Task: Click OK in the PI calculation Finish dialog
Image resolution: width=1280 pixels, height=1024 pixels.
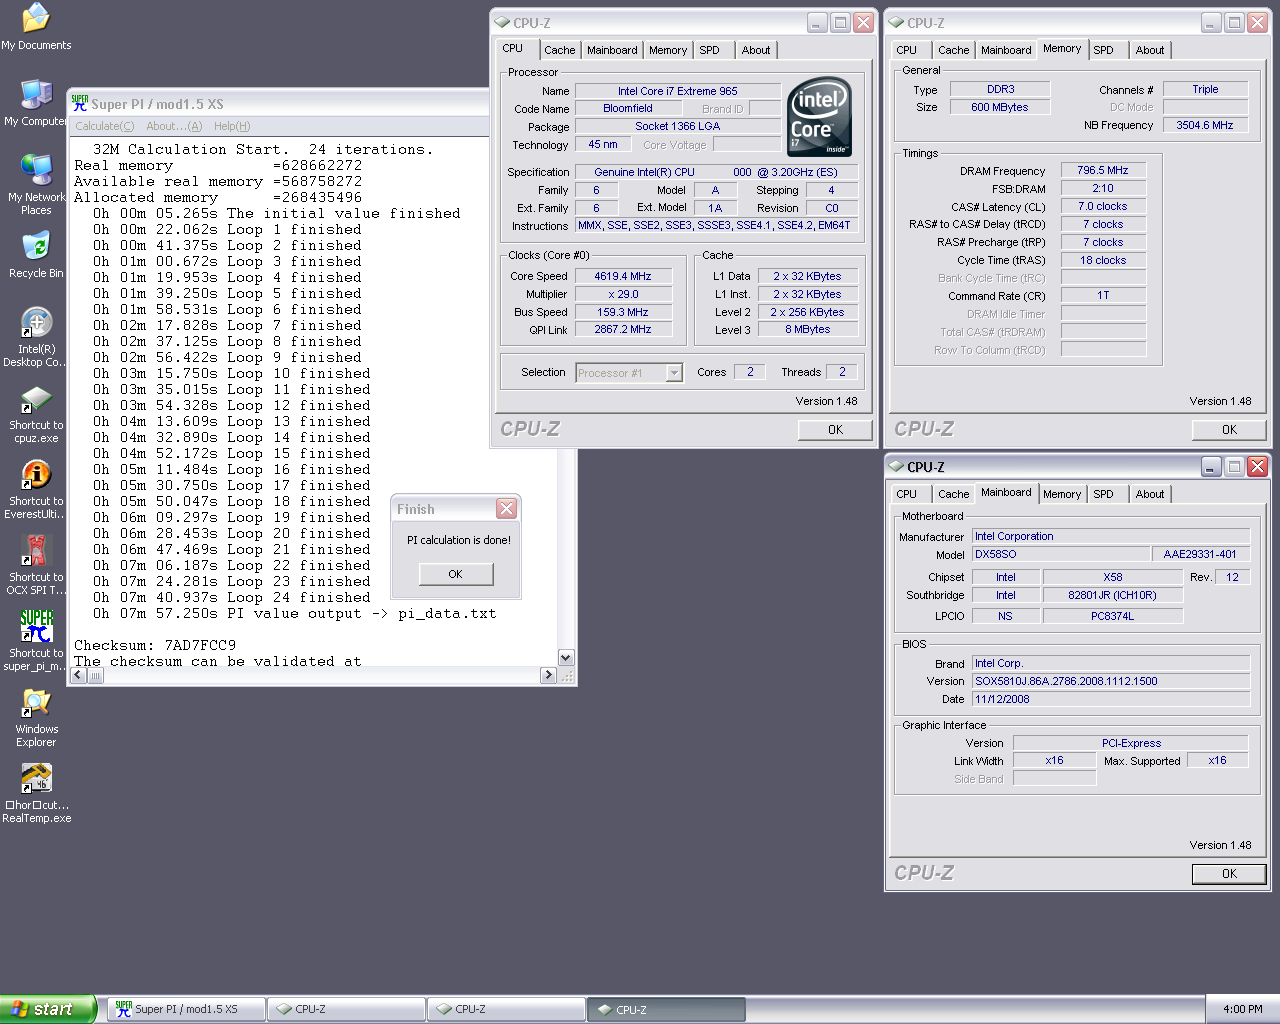Action: [456, 574]
